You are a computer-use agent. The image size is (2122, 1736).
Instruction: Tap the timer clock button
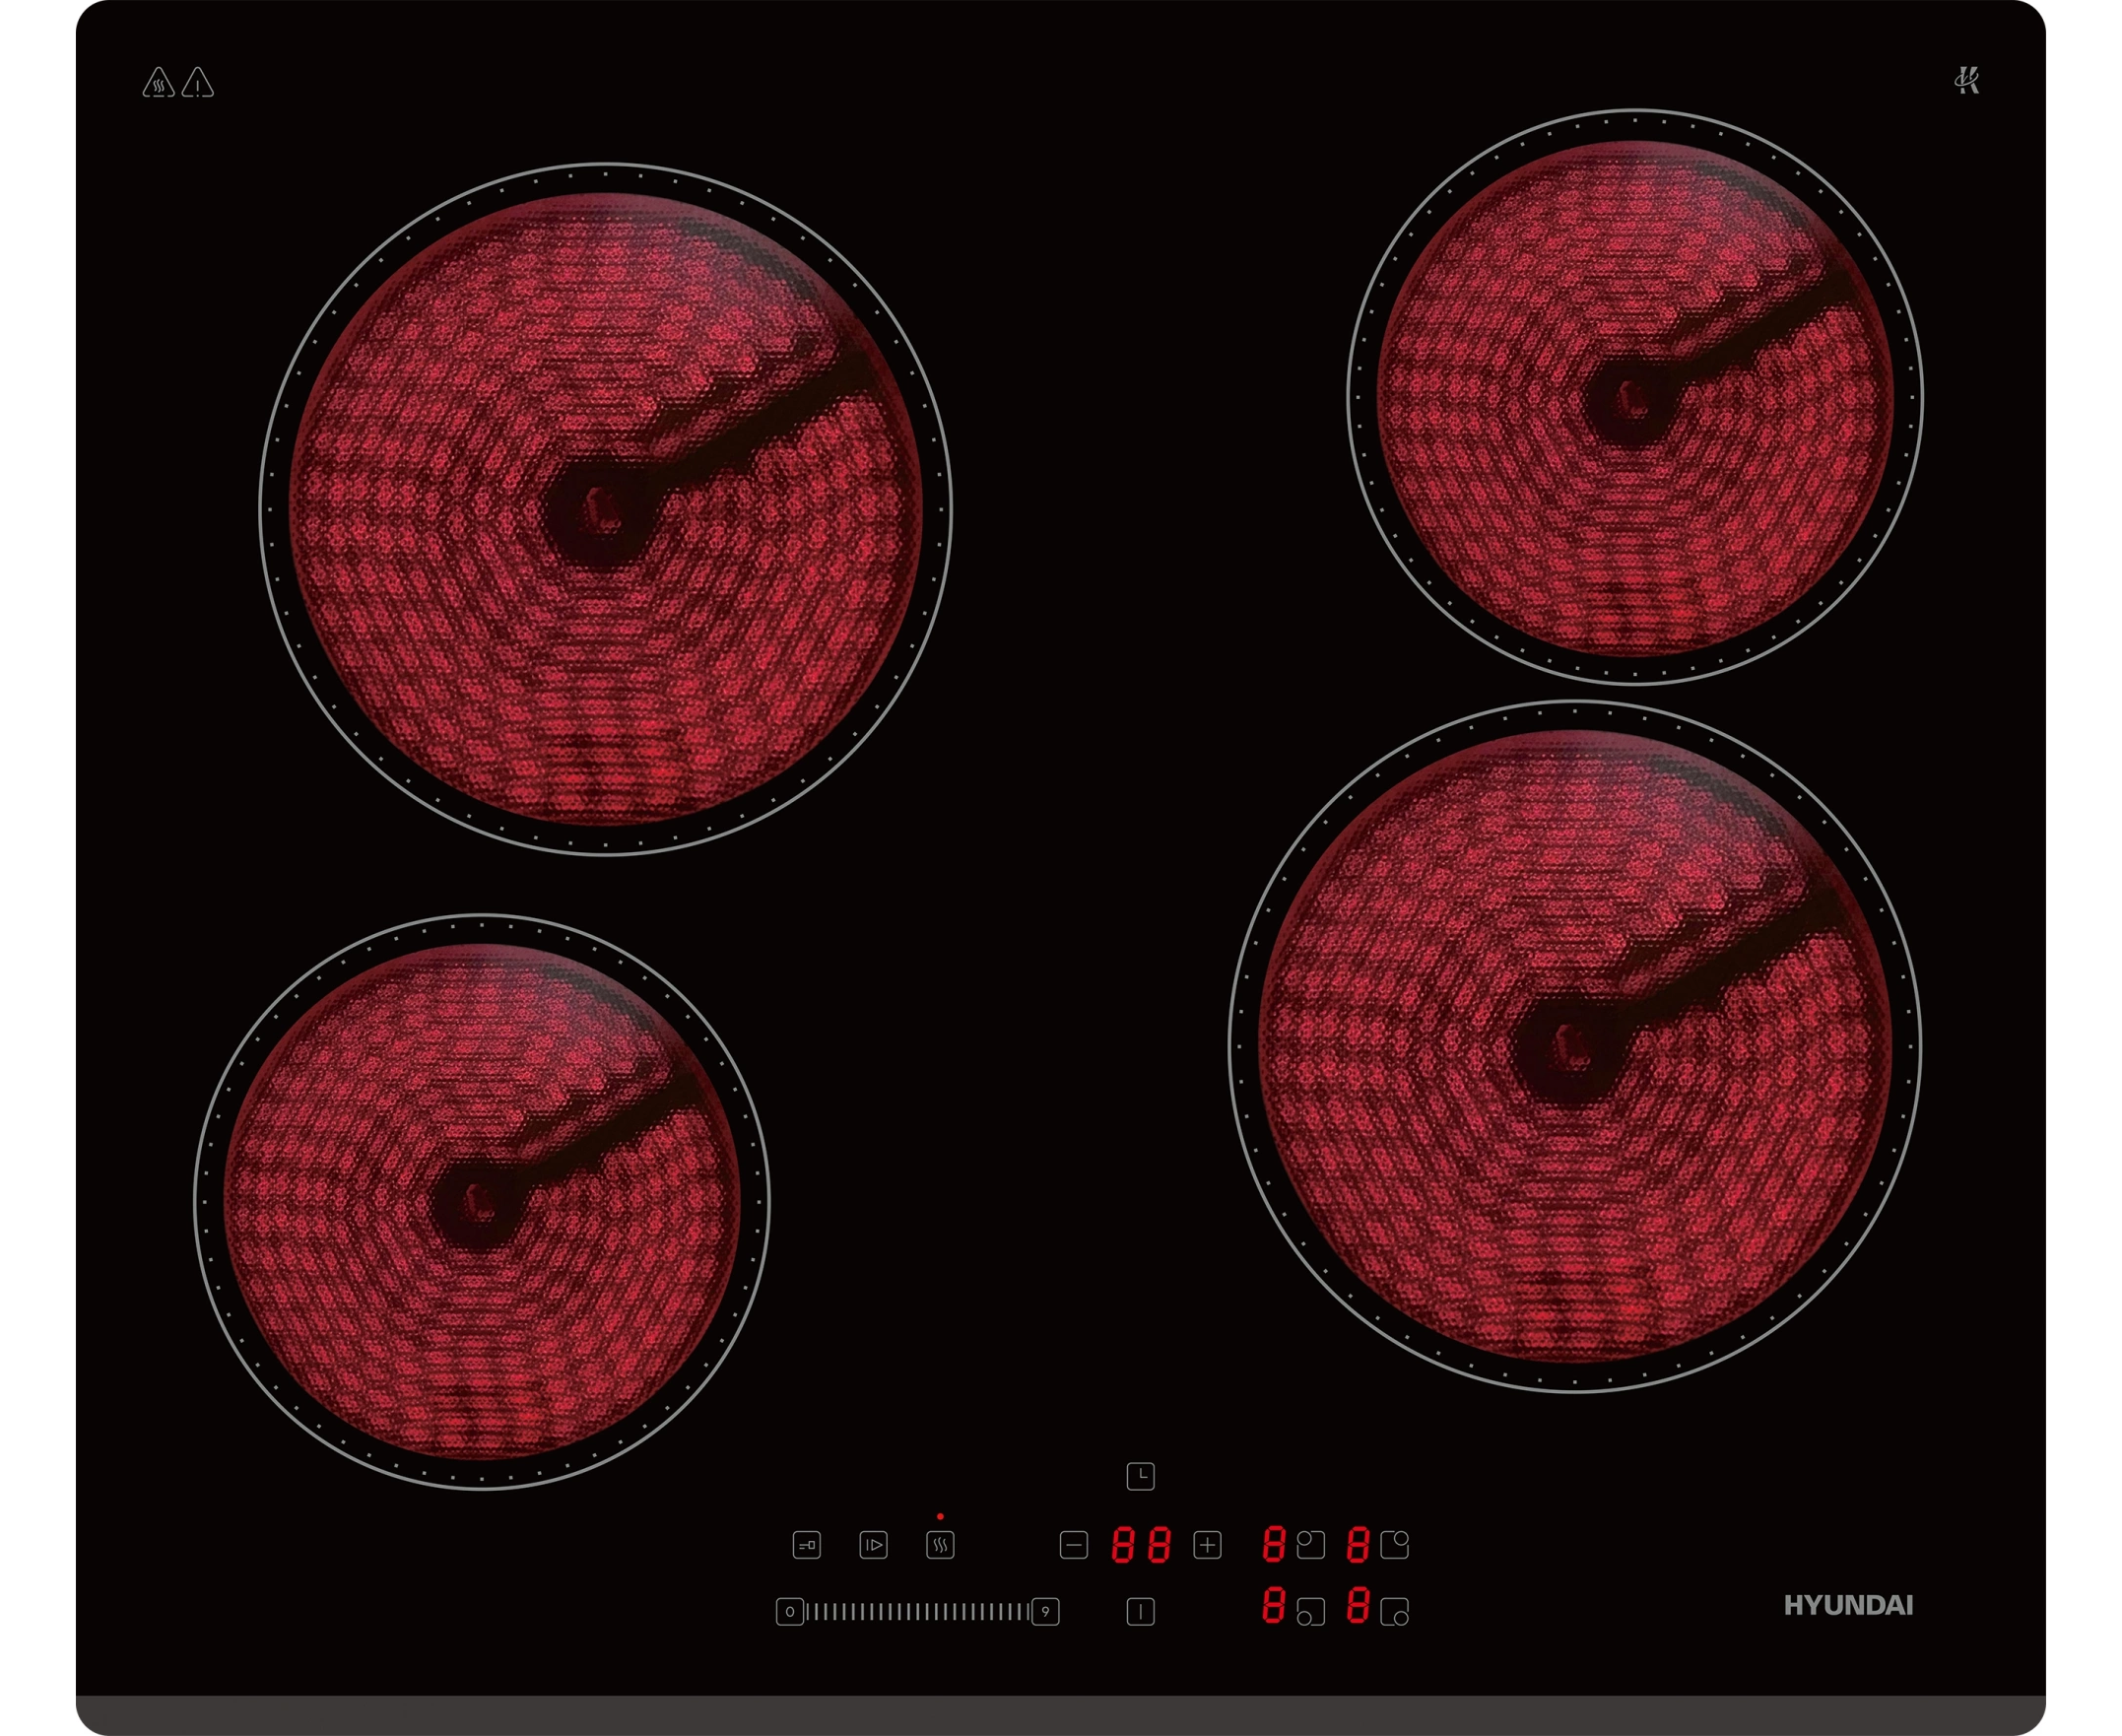(x=1140, y=1476)
